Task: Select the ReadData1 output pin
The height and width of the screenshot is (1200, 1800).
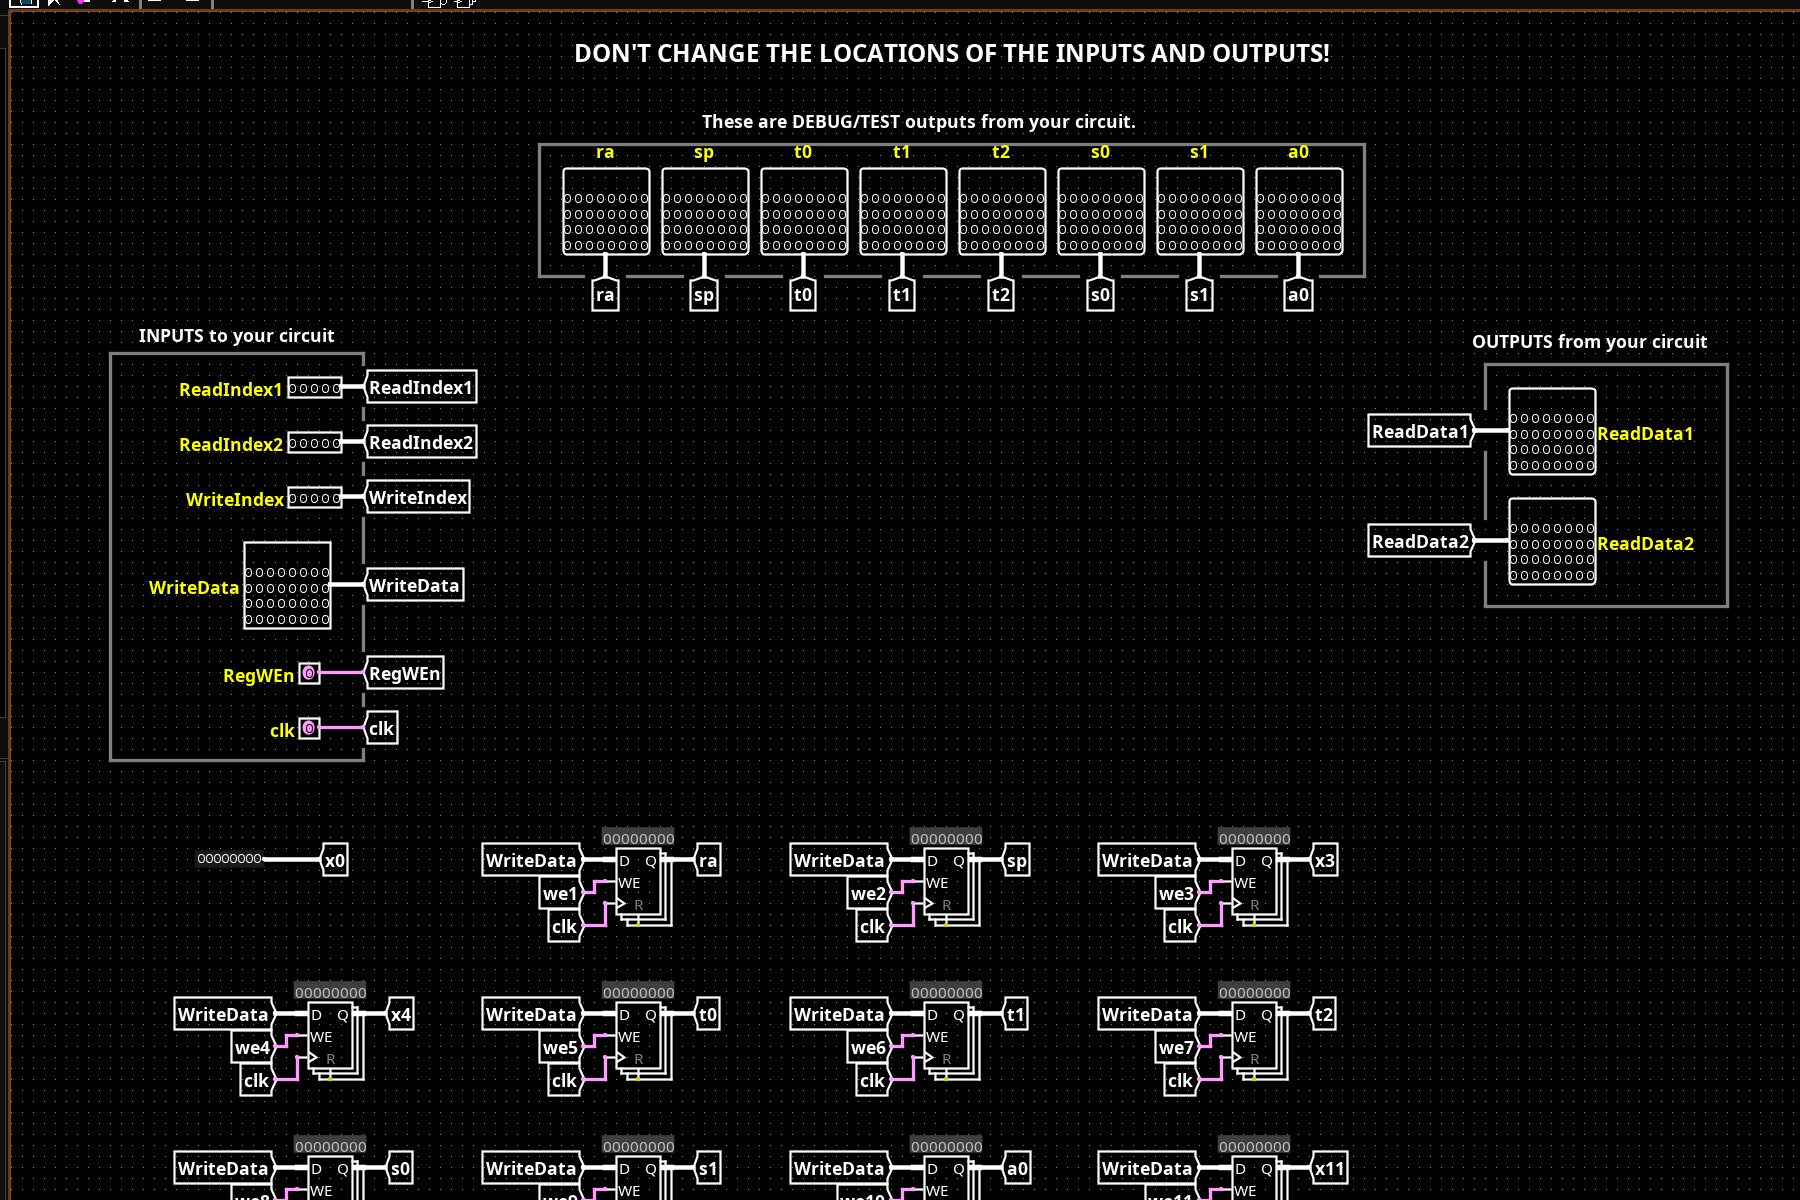Action: (1552, 432)
